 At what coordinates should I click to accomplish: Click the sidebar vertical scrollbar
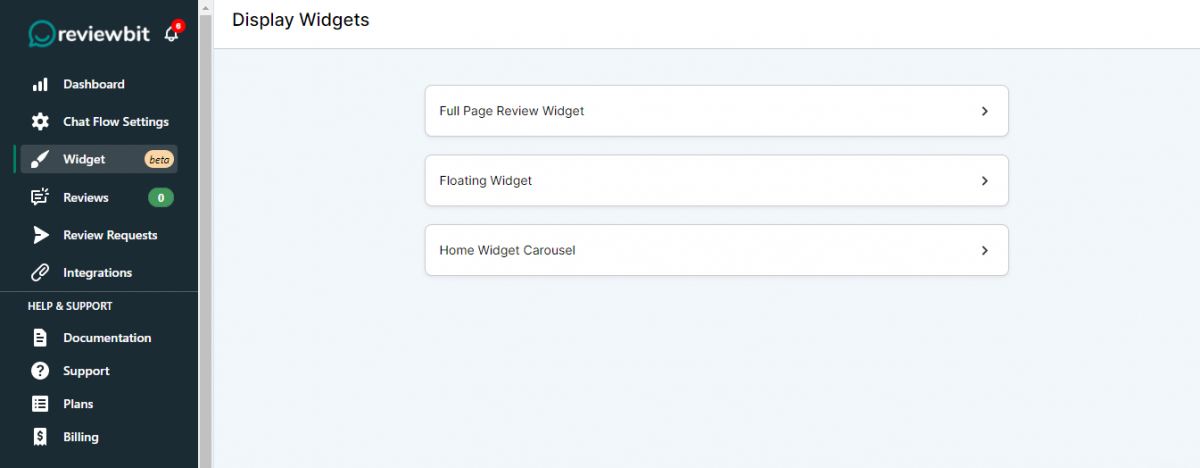[x=206, y=234]
